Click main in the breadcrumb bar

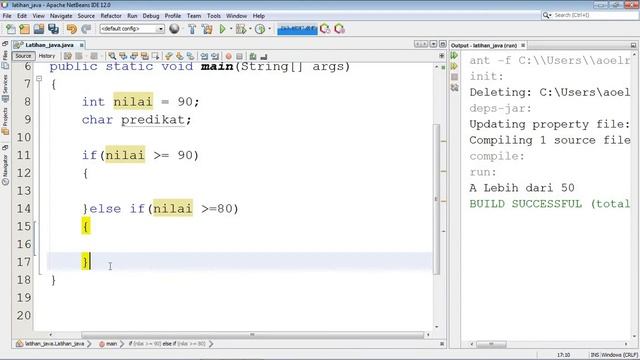pyautogui.click(x=108, y=344)
